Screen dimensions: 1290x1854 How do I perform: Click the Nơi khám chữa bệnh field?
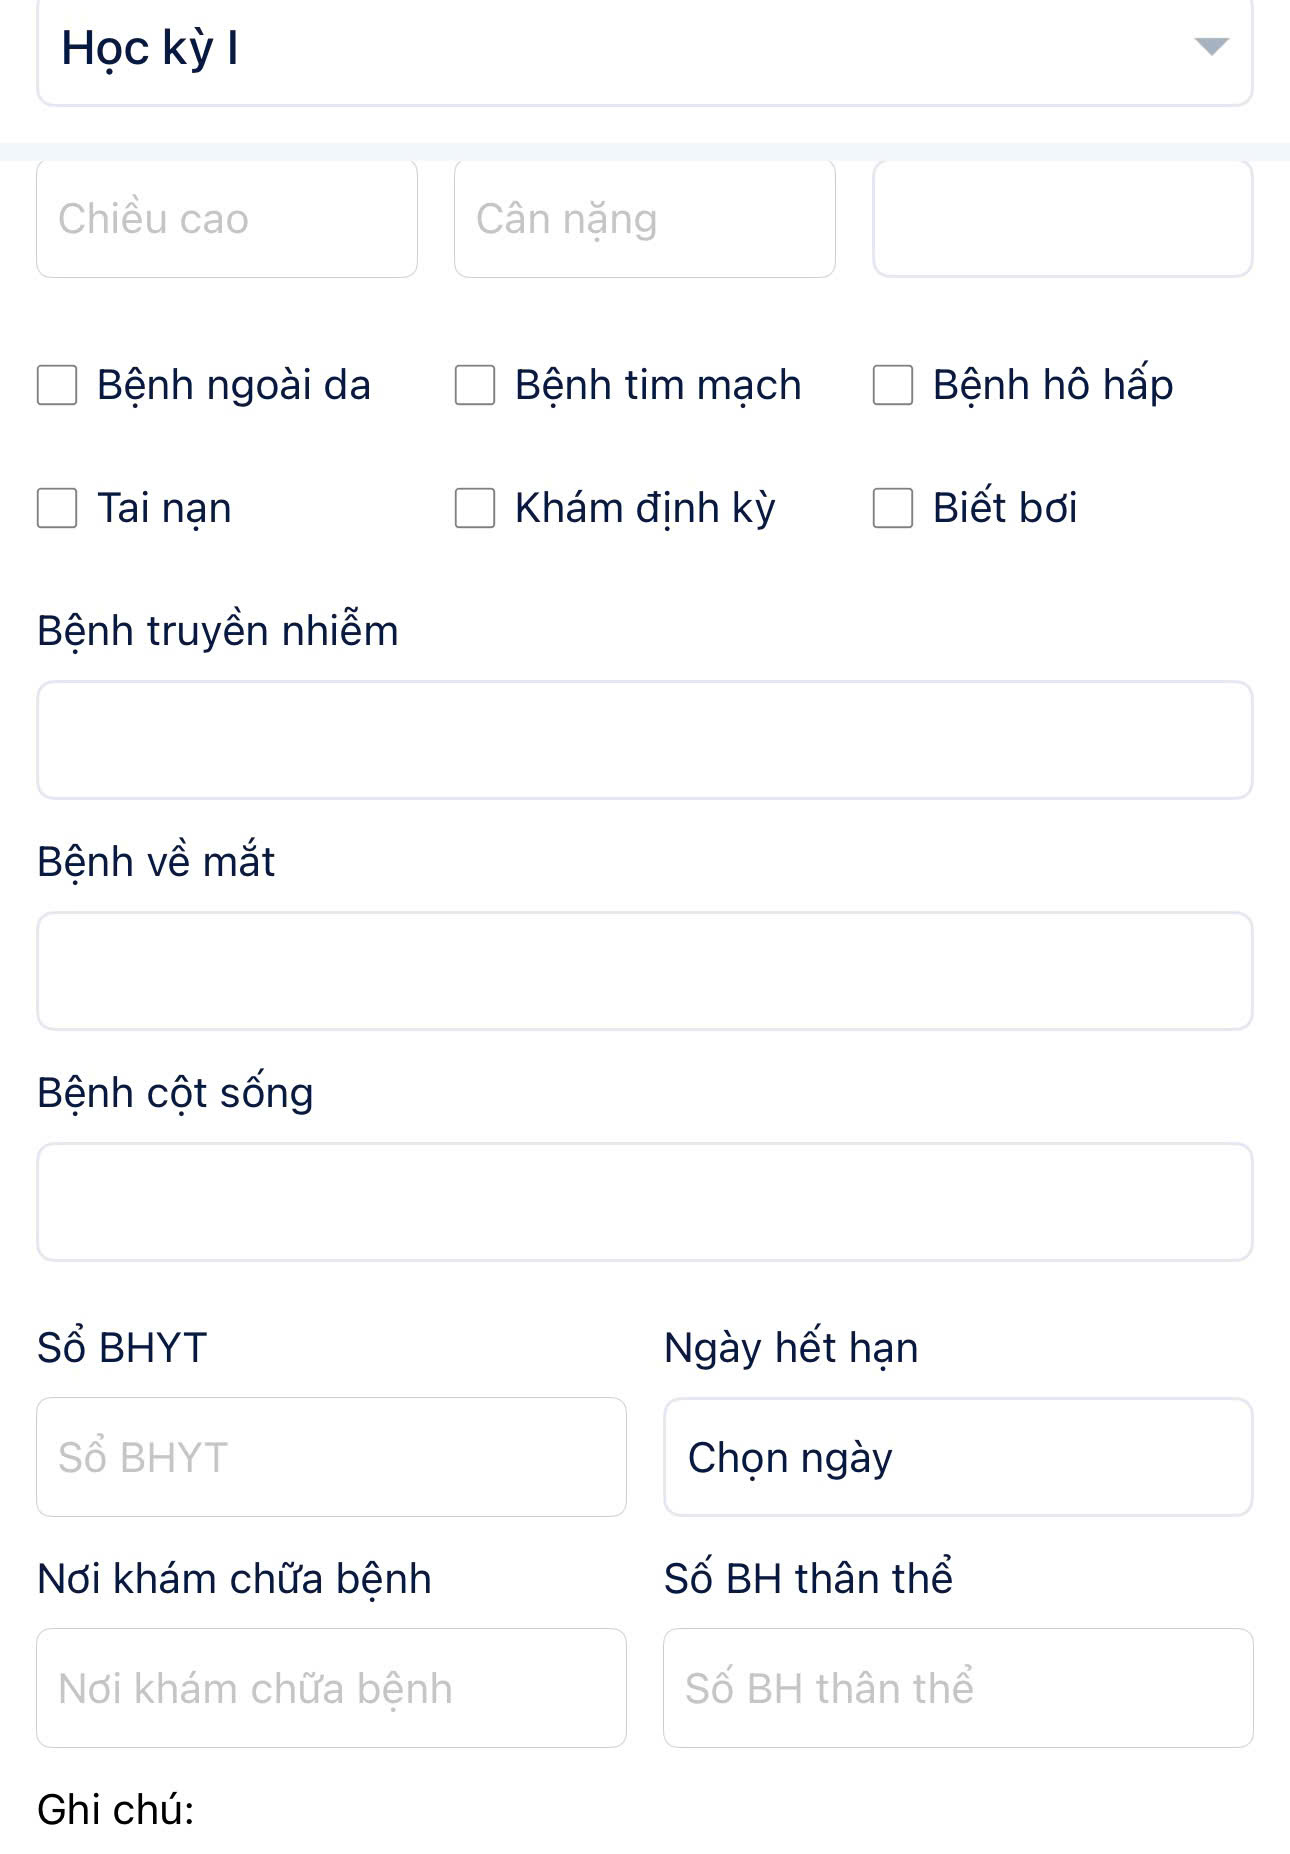[331, 1688]
